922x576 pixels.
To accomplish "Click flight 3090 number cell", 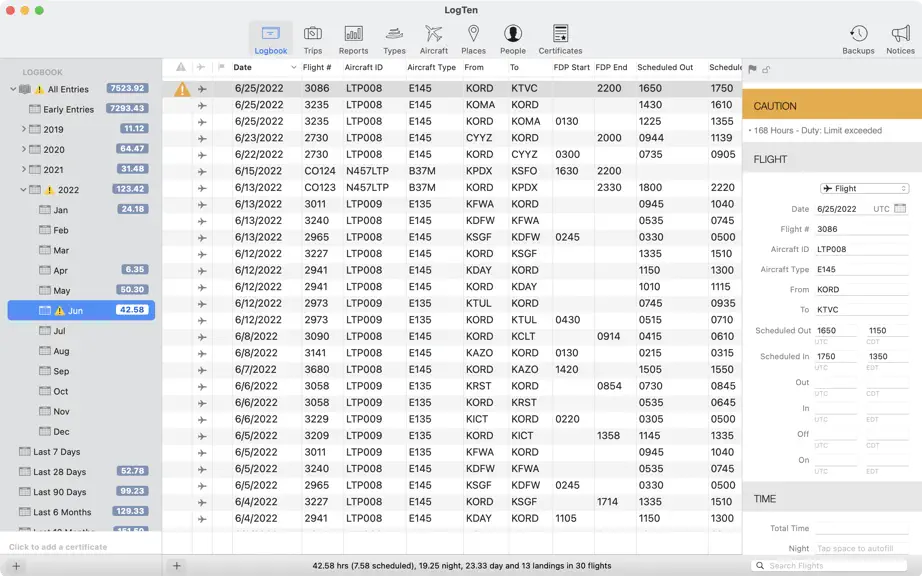I will [317, 337].
